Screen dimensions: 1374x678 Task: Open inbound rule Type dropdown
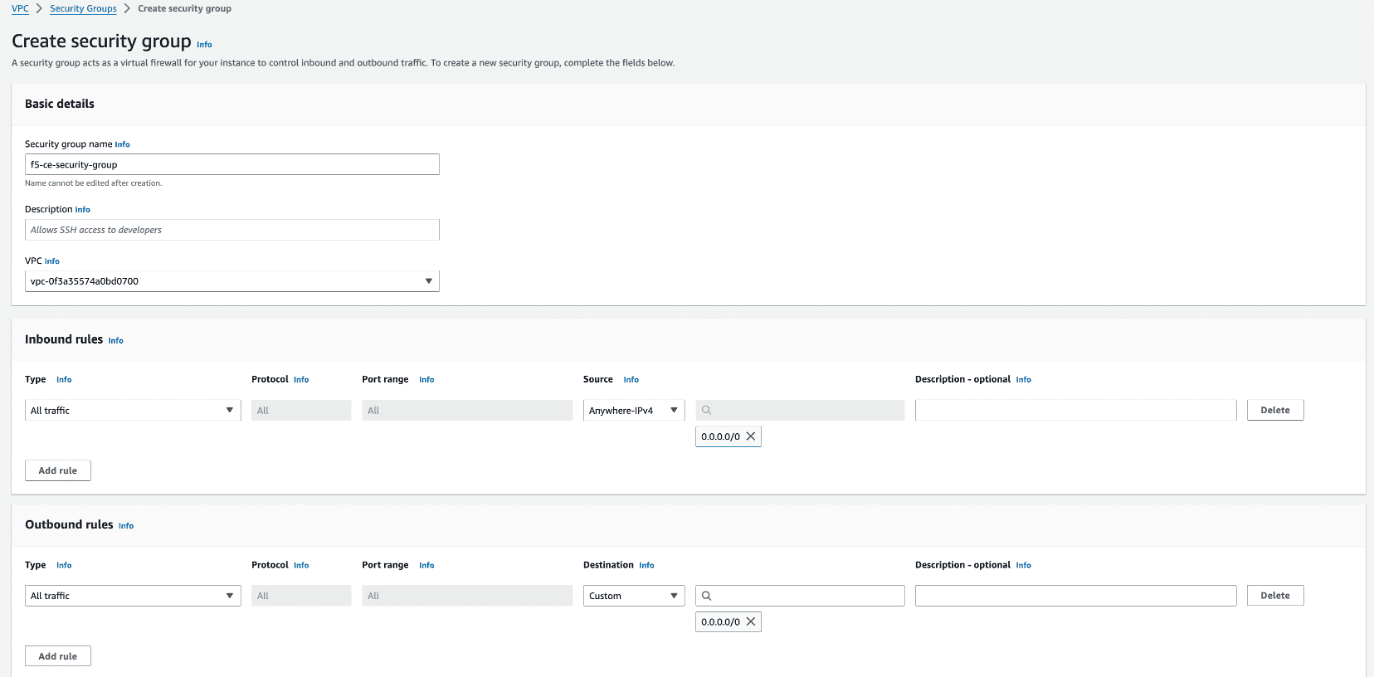[x=132, y=410]
